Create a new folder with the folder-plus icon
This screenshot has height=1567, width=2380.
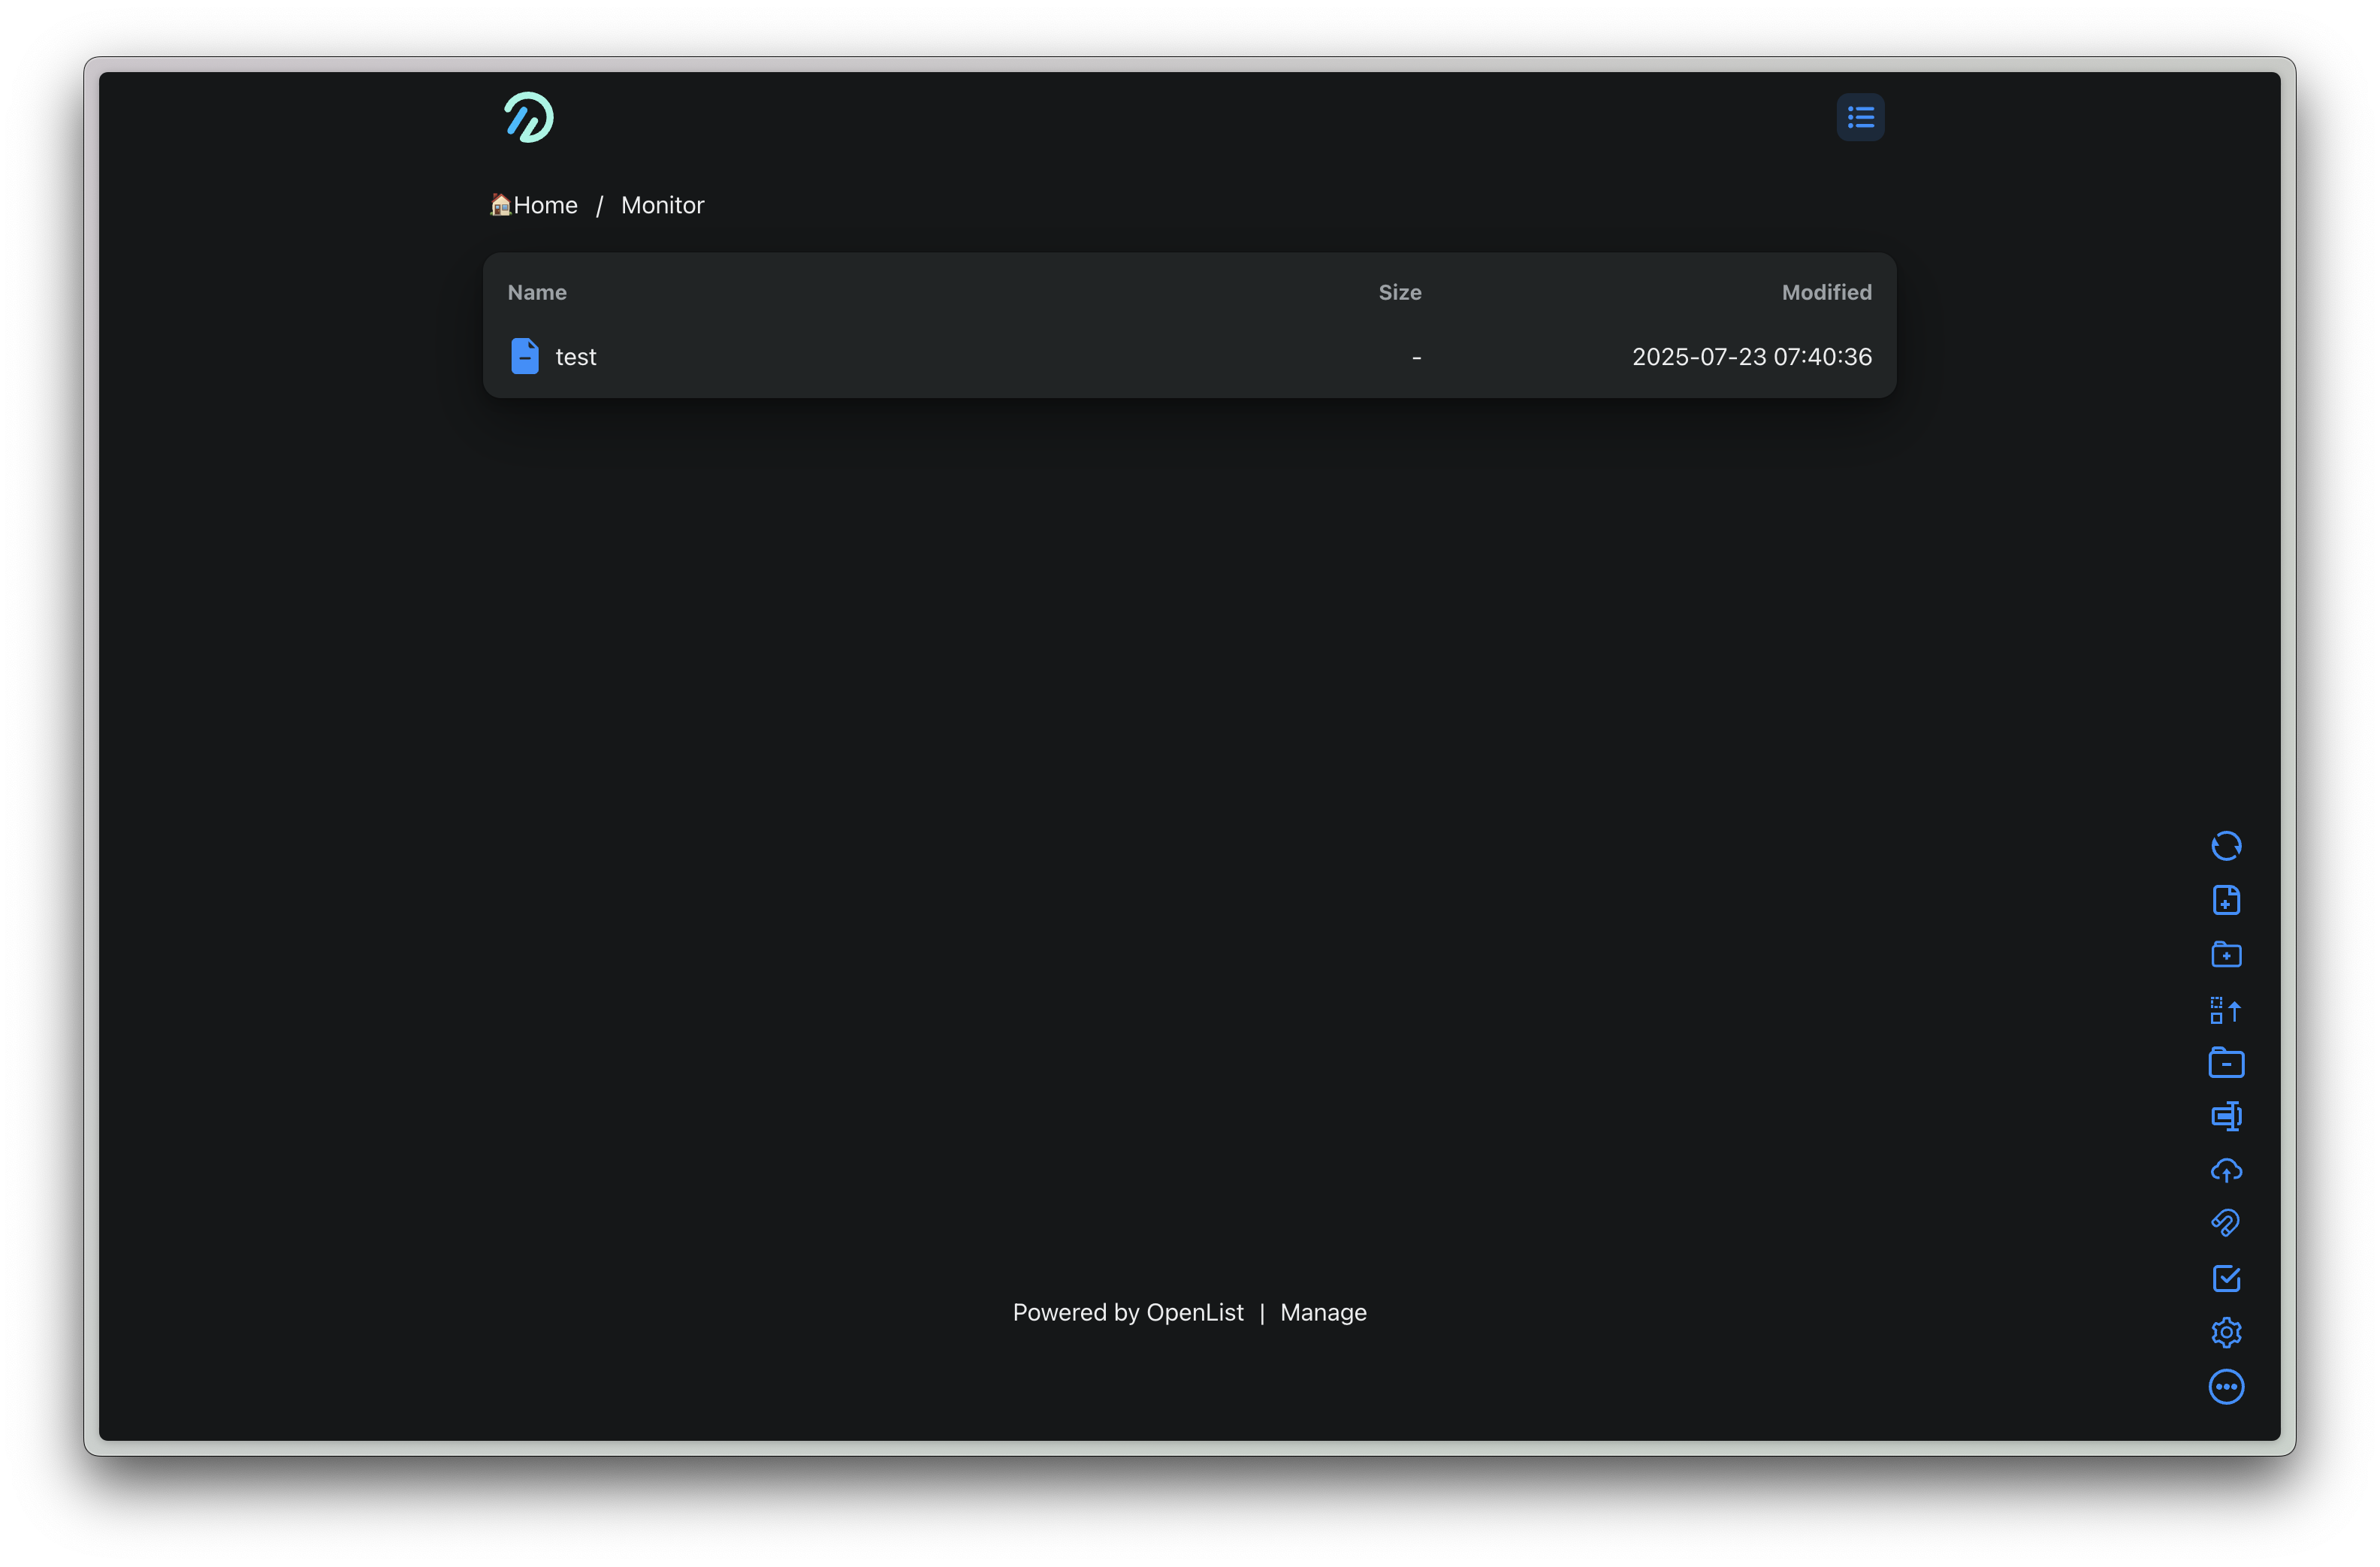click(x=2225, y=954)
